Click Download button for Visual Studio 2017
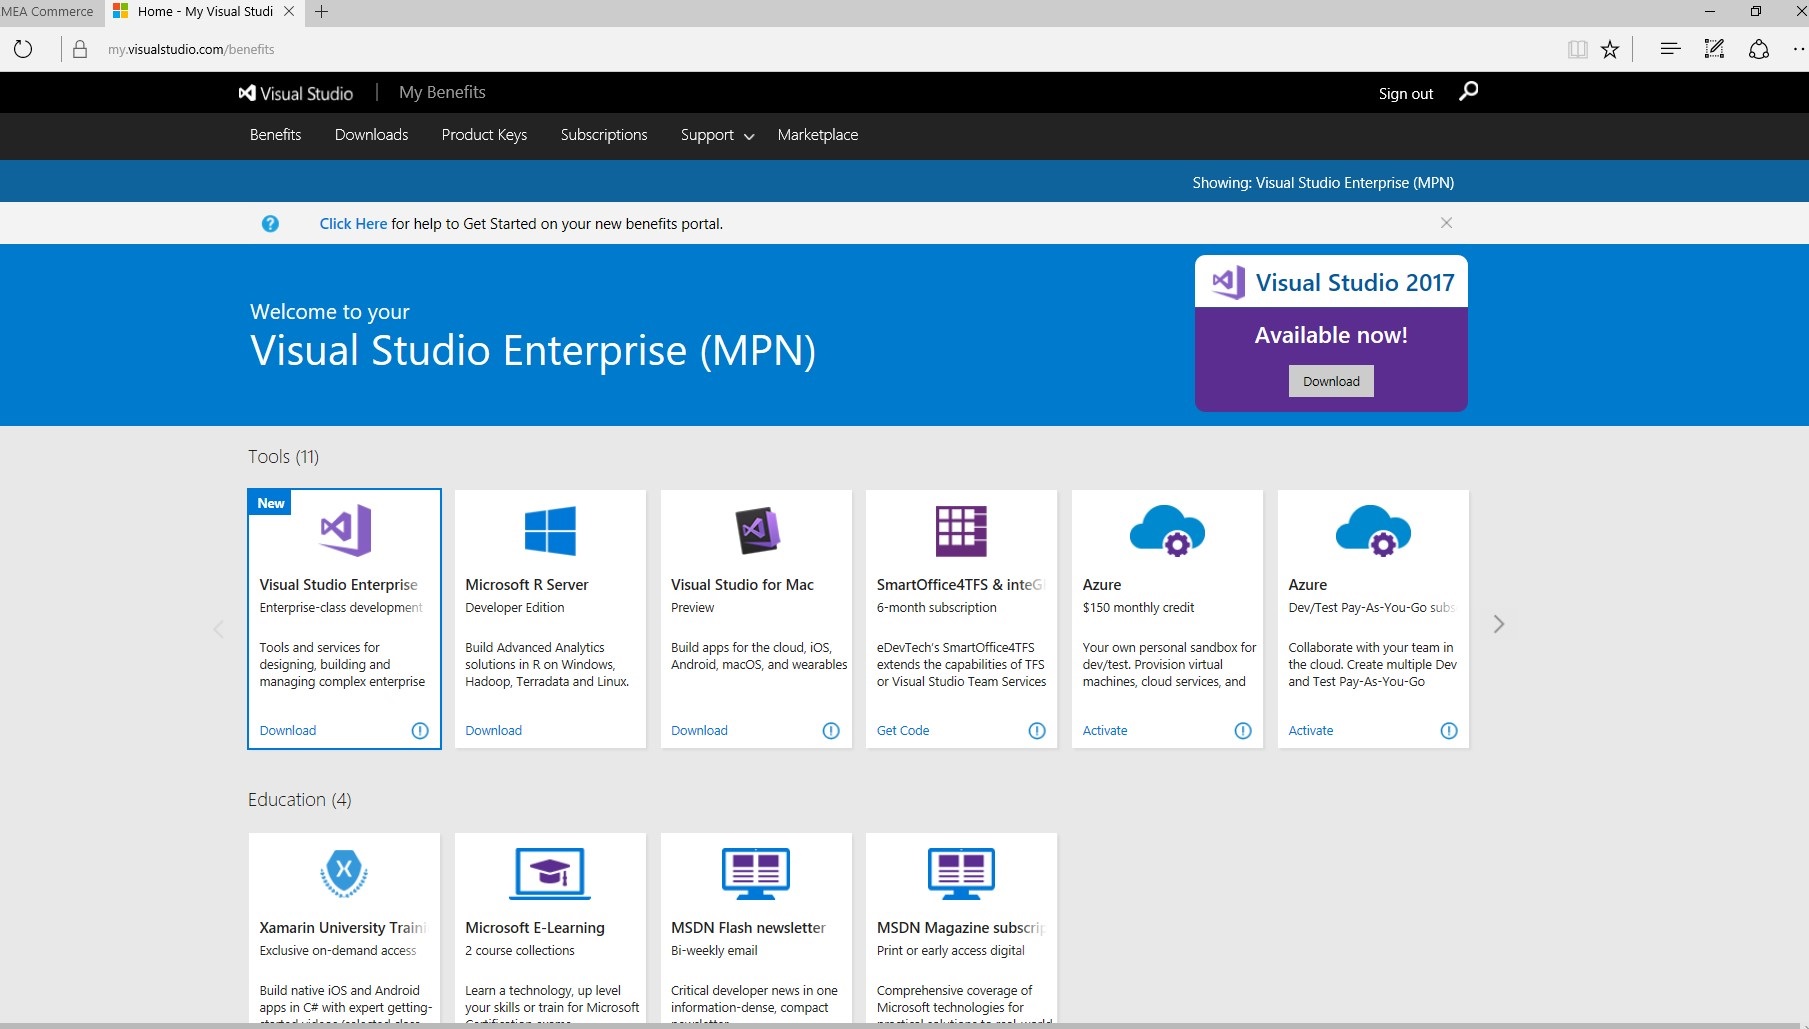This screenshot has height=1029, width=1809. pos(1330,381)
